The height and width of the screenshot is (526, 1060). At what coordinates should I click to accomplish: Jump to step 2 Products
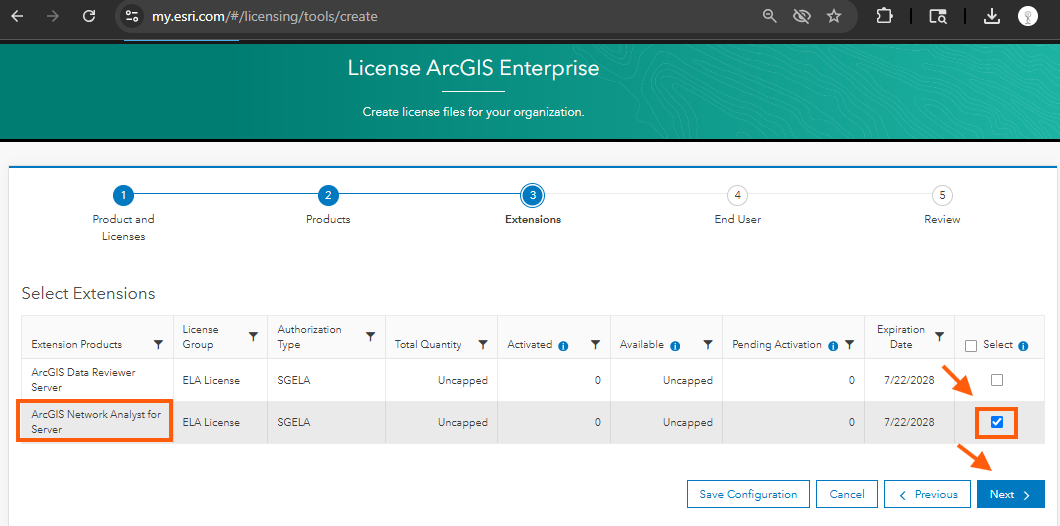click(328, 195)
